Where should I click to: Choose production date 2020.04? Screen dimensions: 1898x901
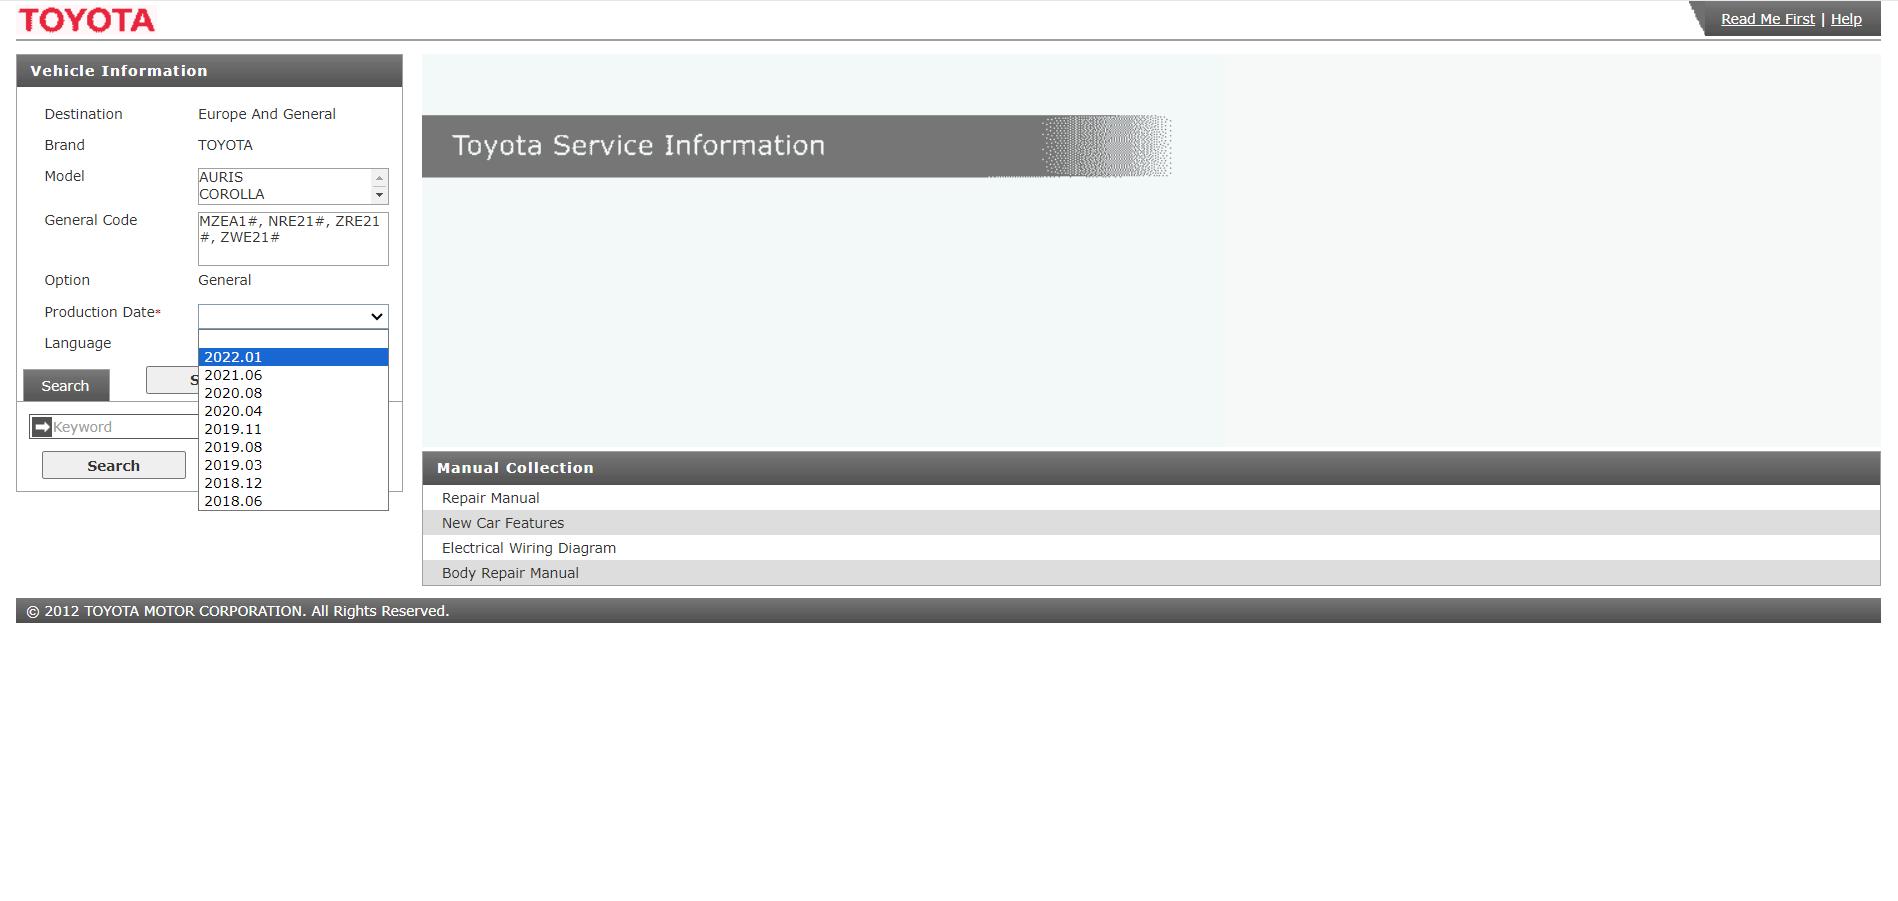tap(293, 411)
